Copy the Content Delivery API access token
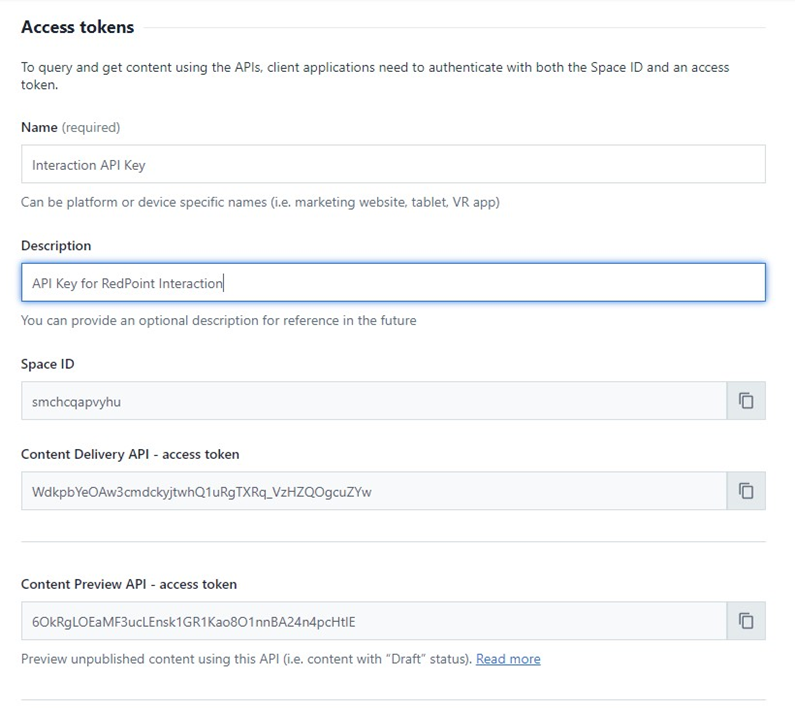Screen dimensions: 795x711 point(745,491)
